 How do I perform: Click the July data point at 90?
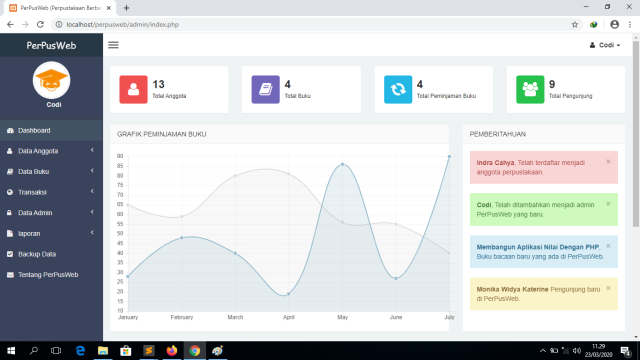point(449,157)
